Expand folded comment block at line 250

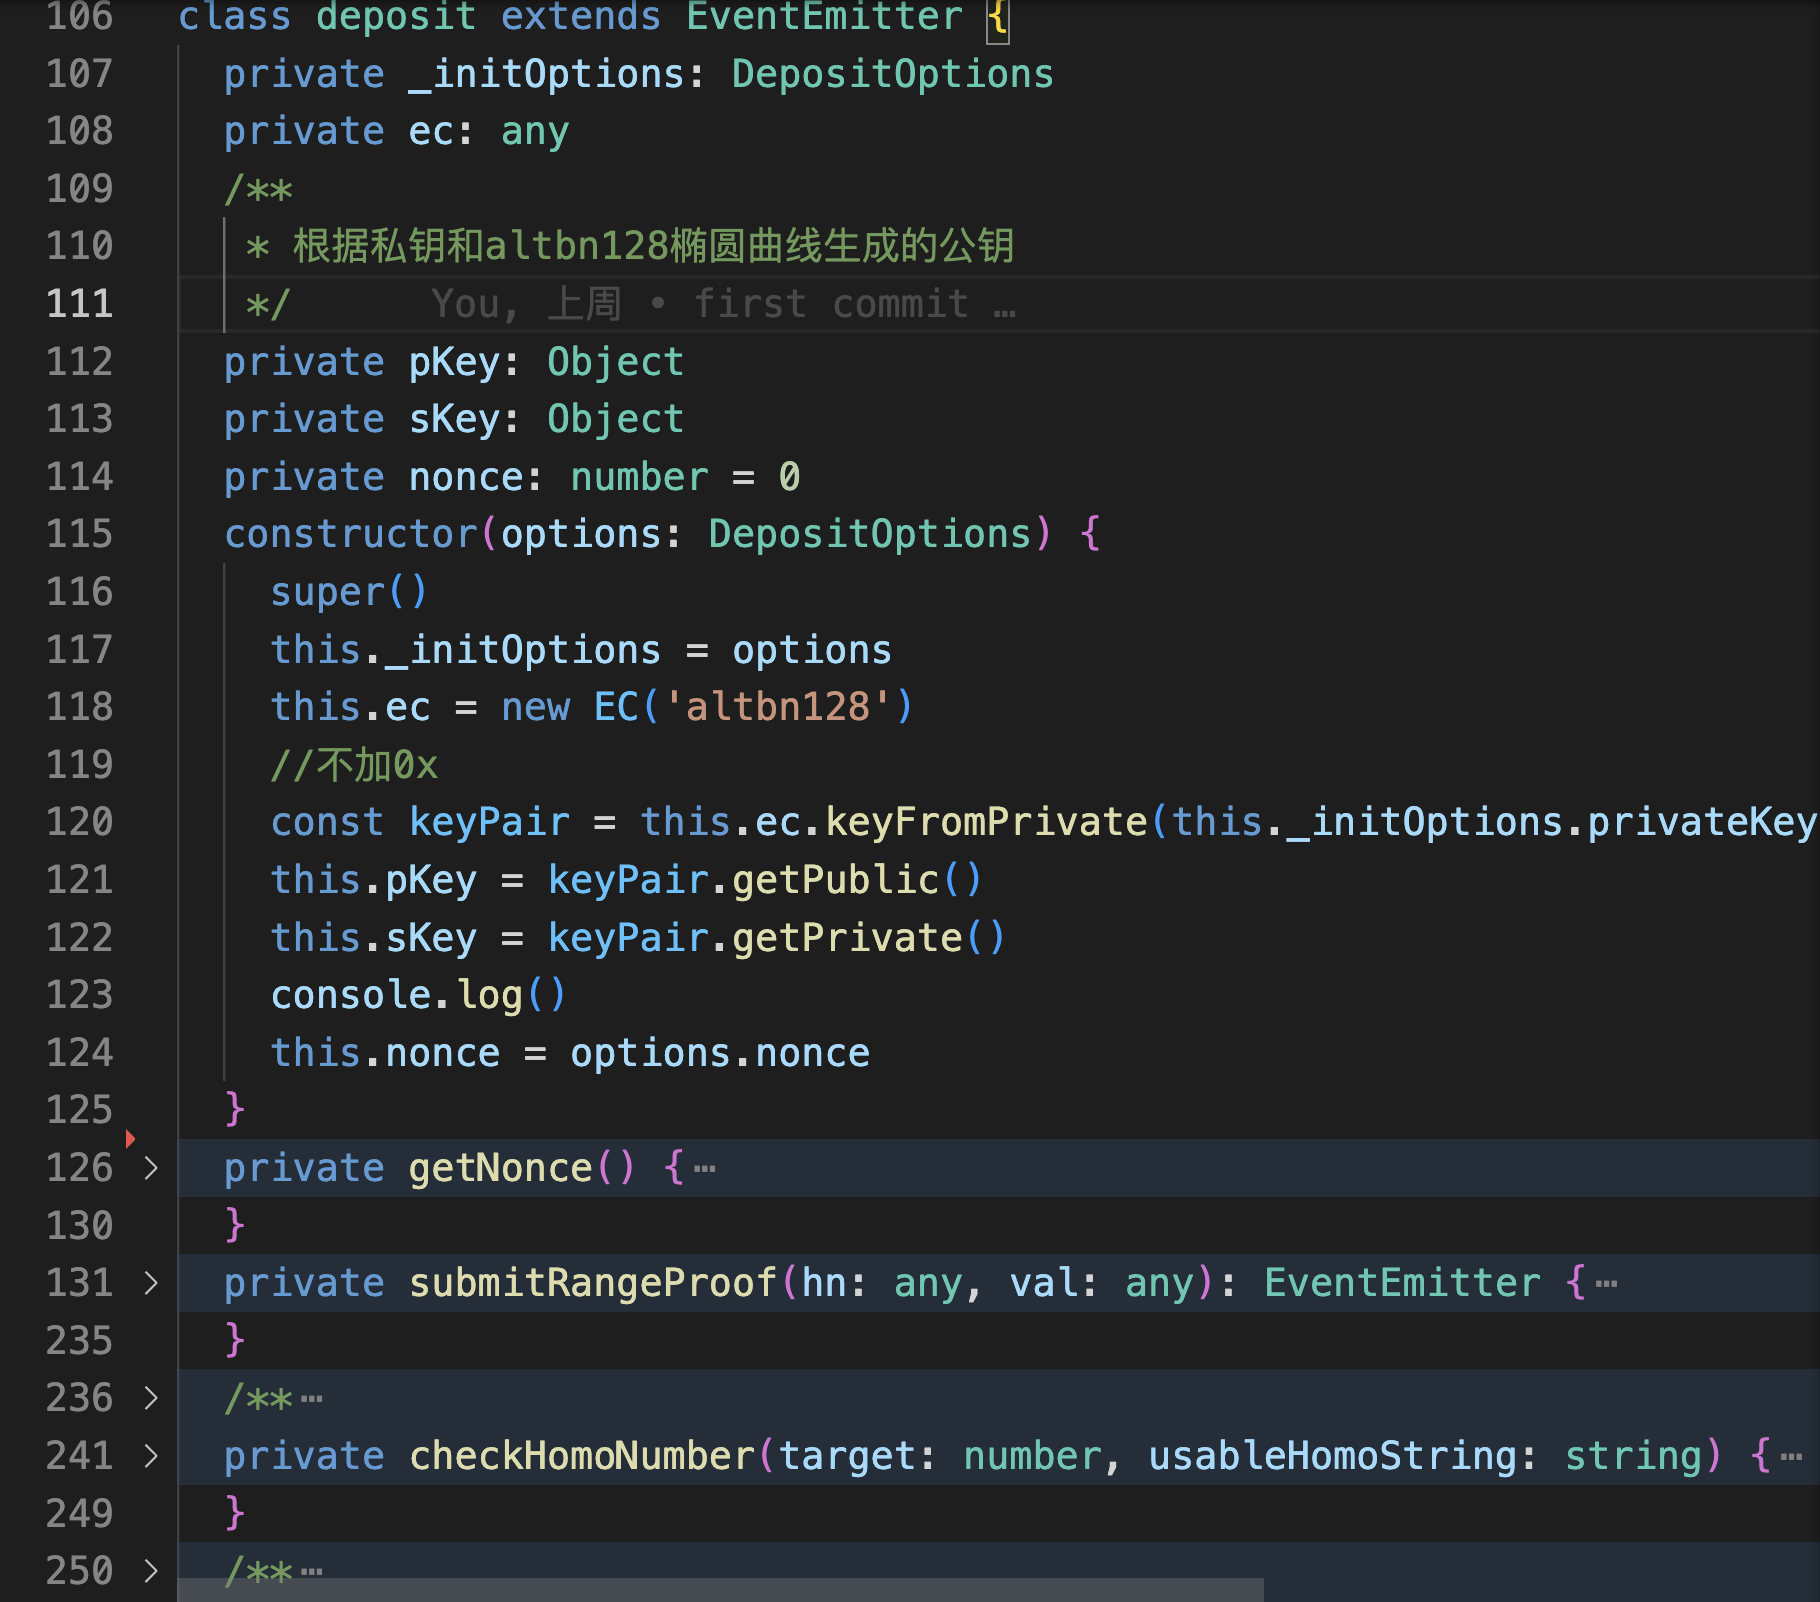(x=151, y=1571)
